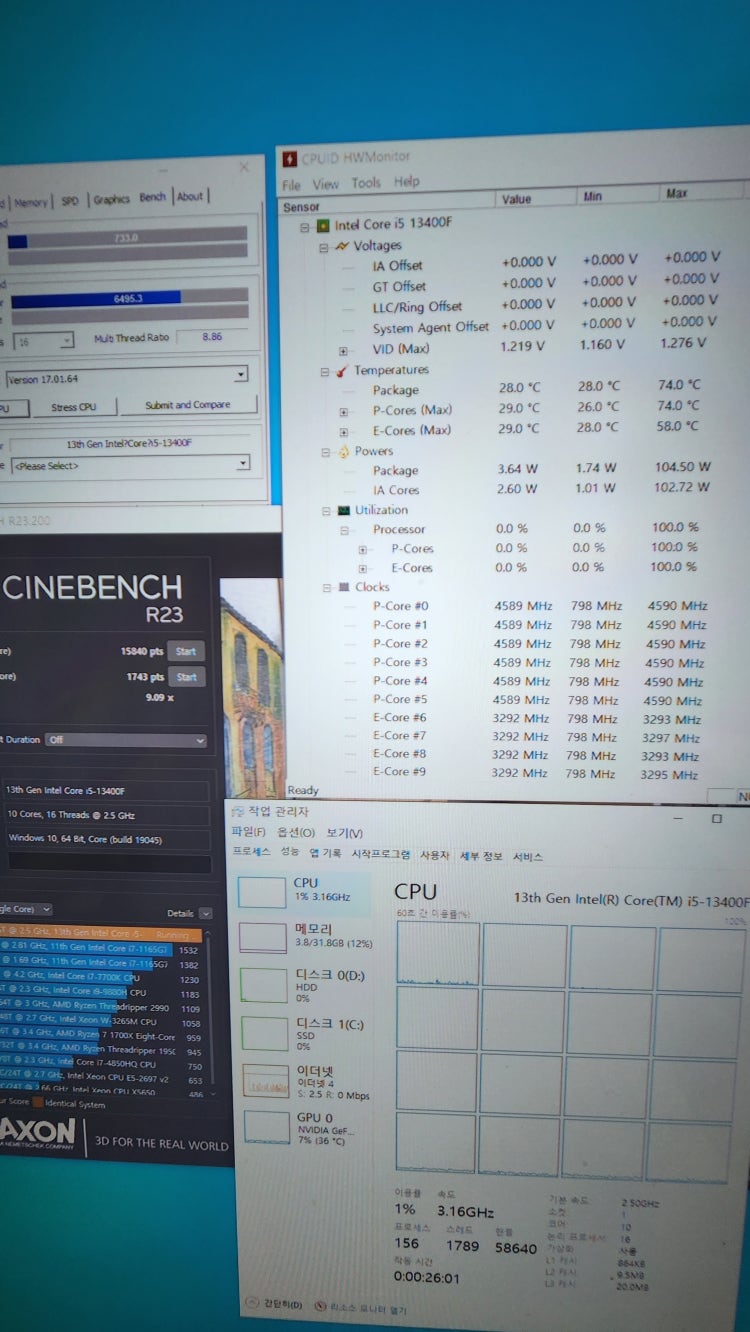This screenshot has width=750, height=1332.
Task: Select the 메모리 memory graph in sidebar
Action: pyautogui.click(x=263, y=938)
